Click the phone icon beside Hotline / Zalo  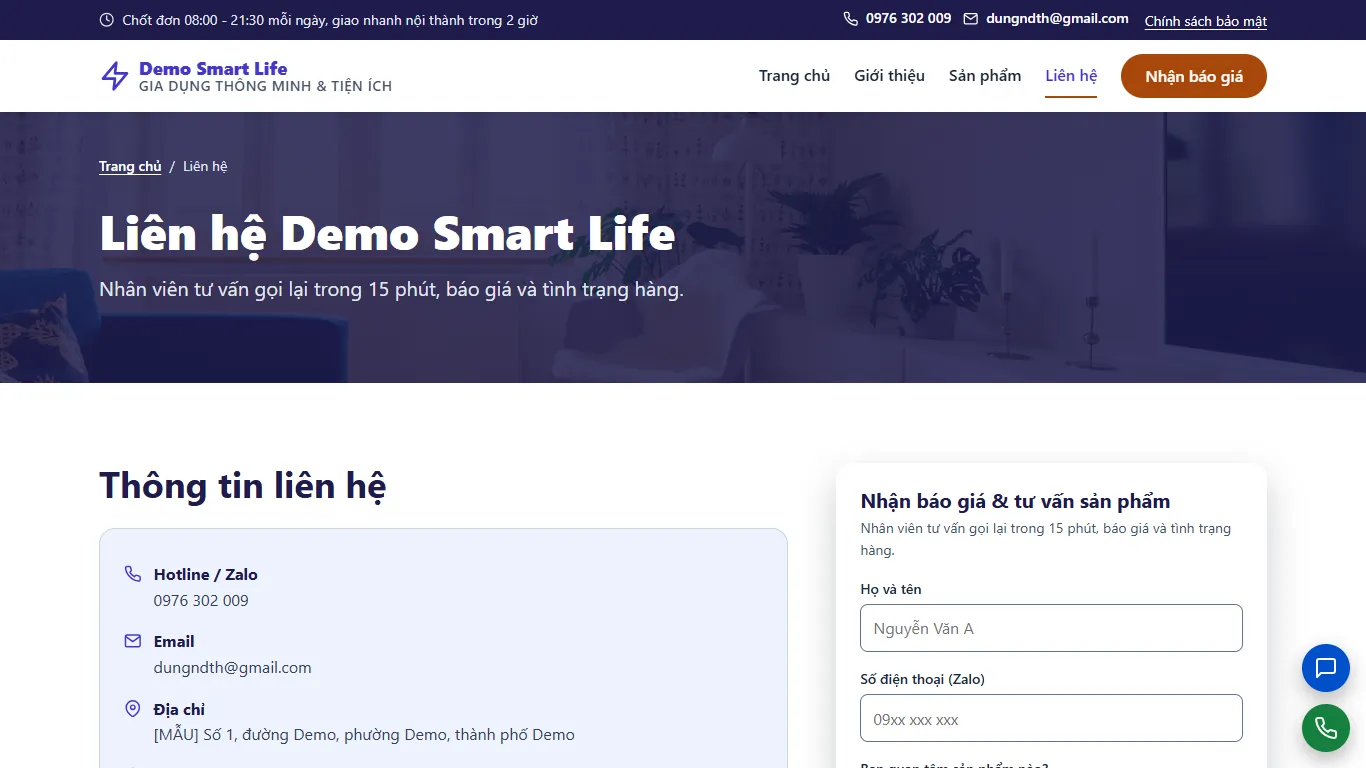(x=132, y=574)
